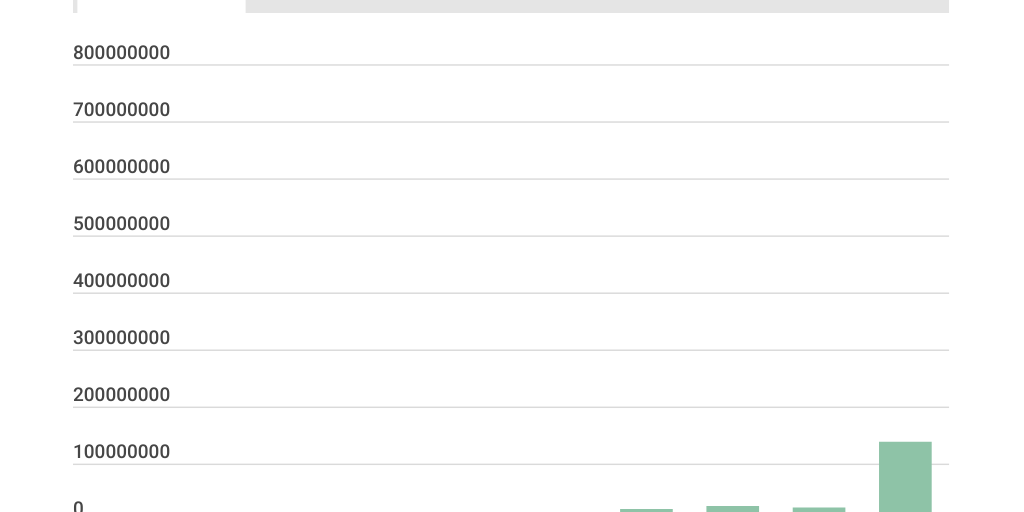The image size is (1024, 512).
Task: Click the gridline extending from 500000000
Action: pos(560,236)
